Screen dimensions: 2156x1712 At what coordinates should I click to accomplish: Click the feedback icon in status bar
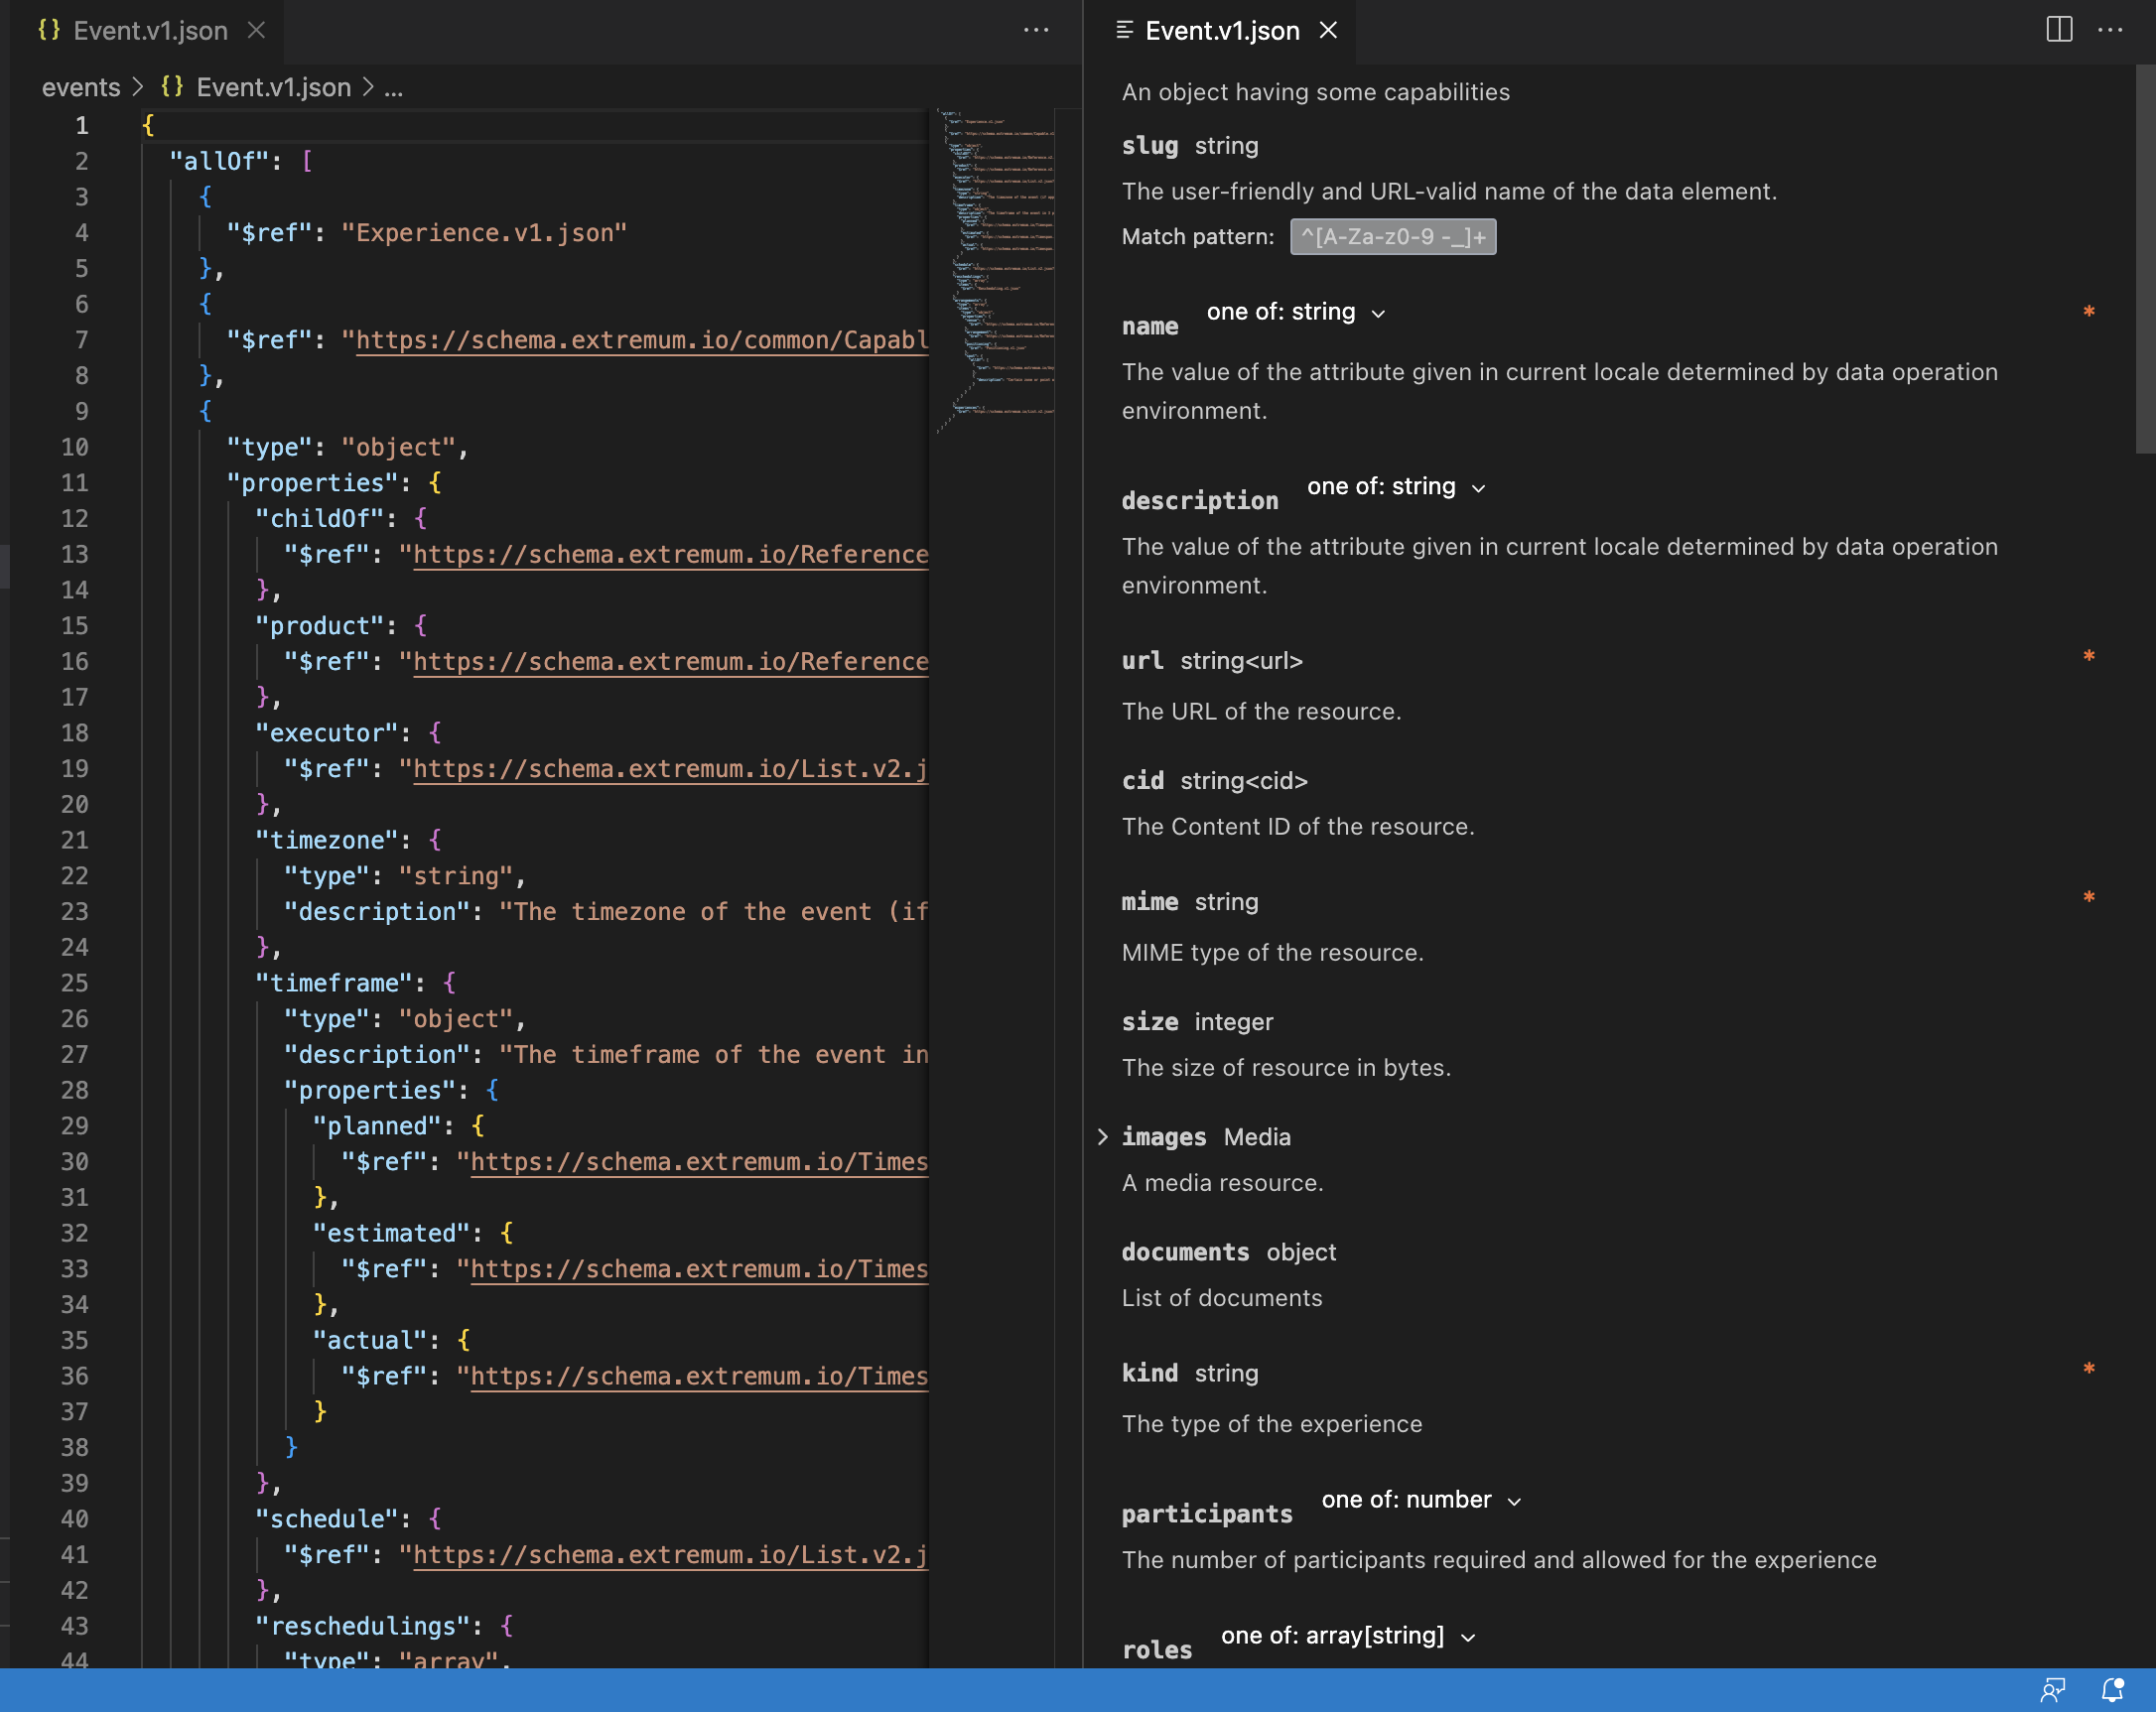(2053, 1690)
